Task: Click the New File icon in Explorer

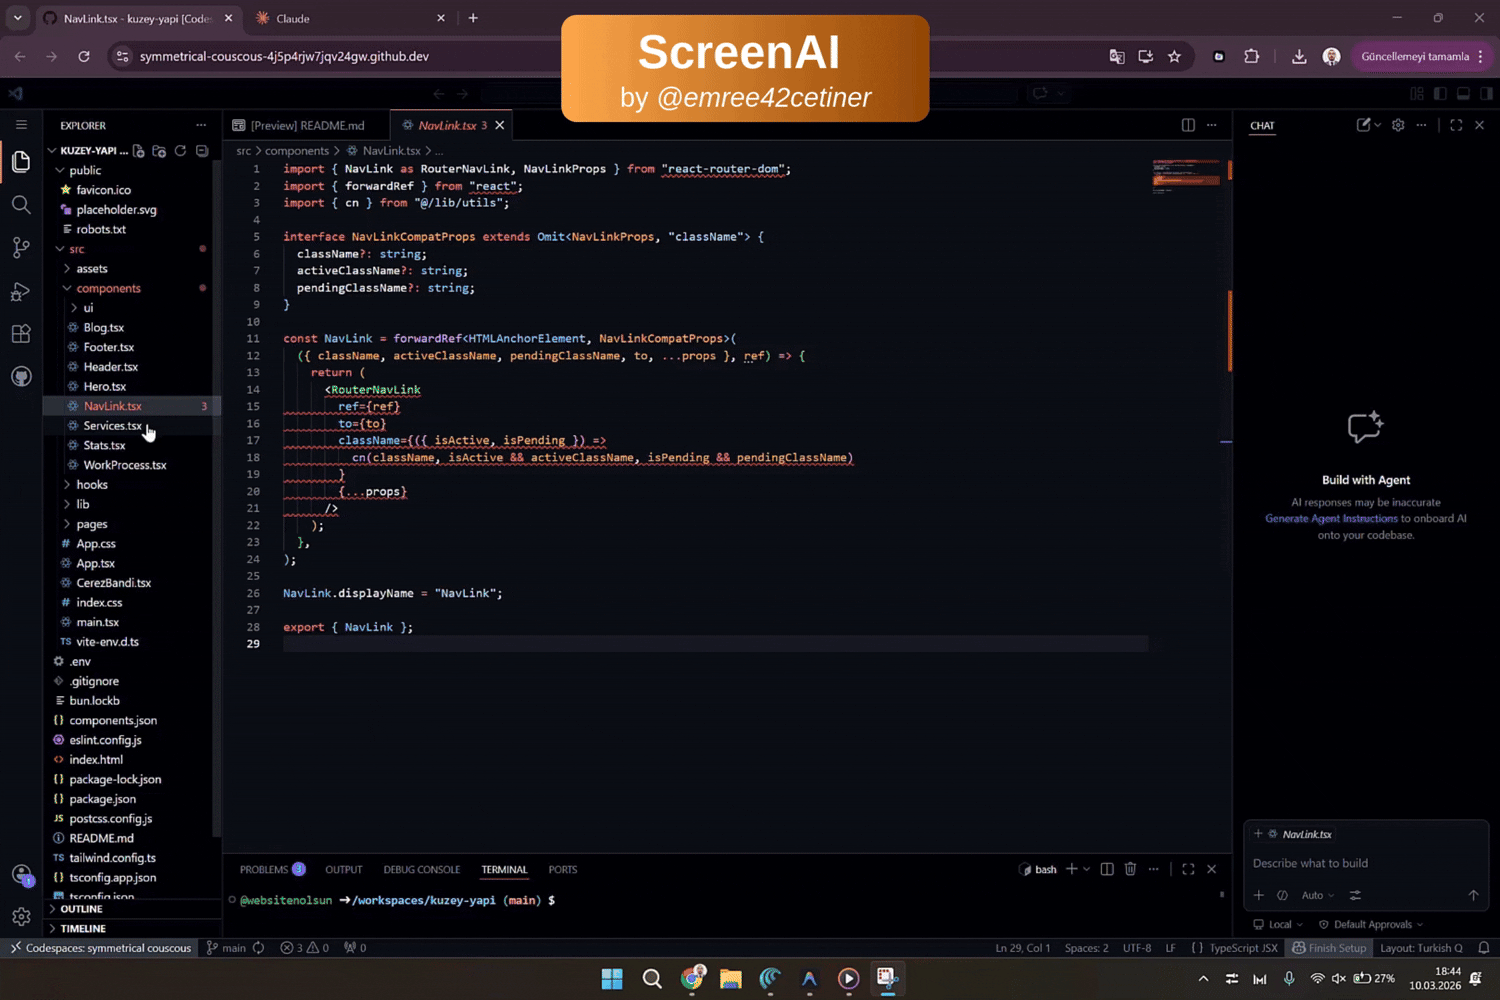Action: [x=139, y=151]
